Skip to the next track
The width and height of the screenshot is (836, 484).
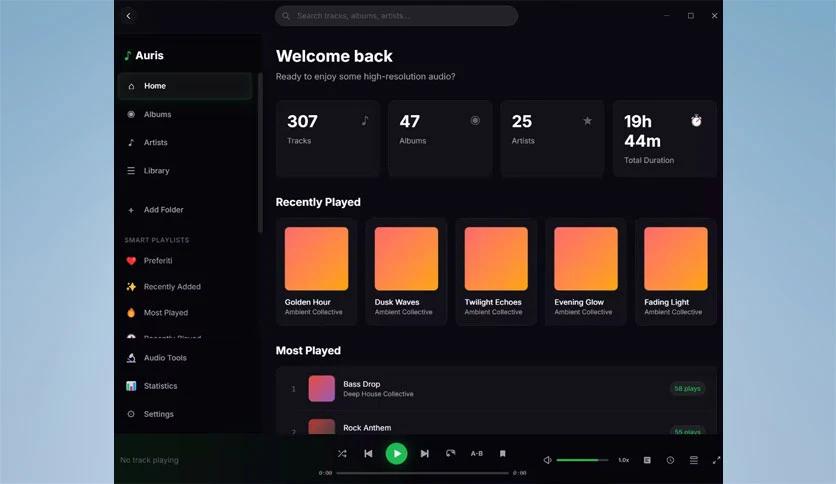click(424, 454)
